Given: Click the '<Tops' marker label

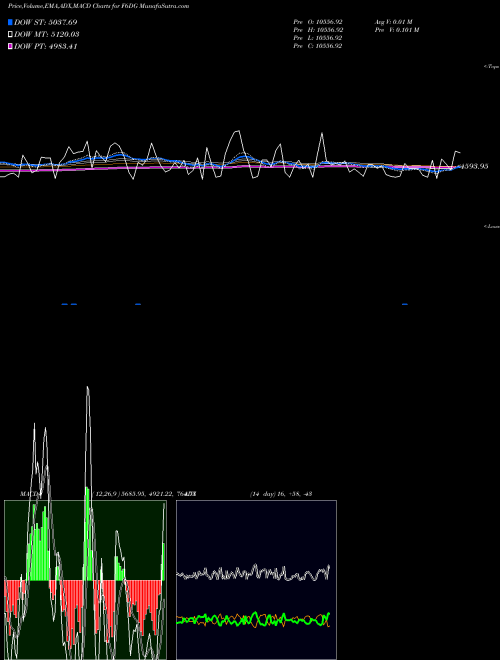Looking at the screenshot, I should point(492,67).
